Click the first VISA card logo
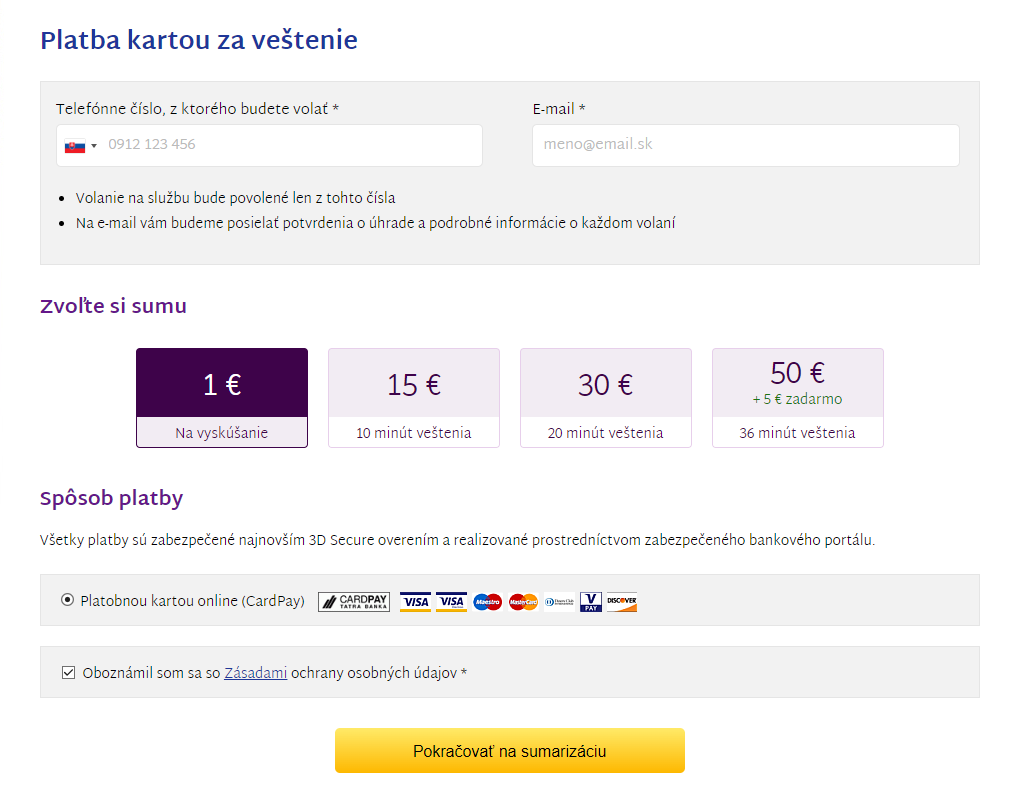This screenshot has height=805, width=1020. pyautogui.click(x=415, y=601)
